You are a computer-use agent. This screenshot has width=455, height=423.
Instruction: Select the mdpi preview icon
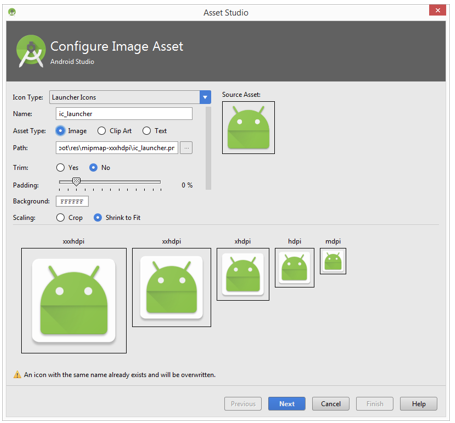pyautogui.click(x=333, y=261)
